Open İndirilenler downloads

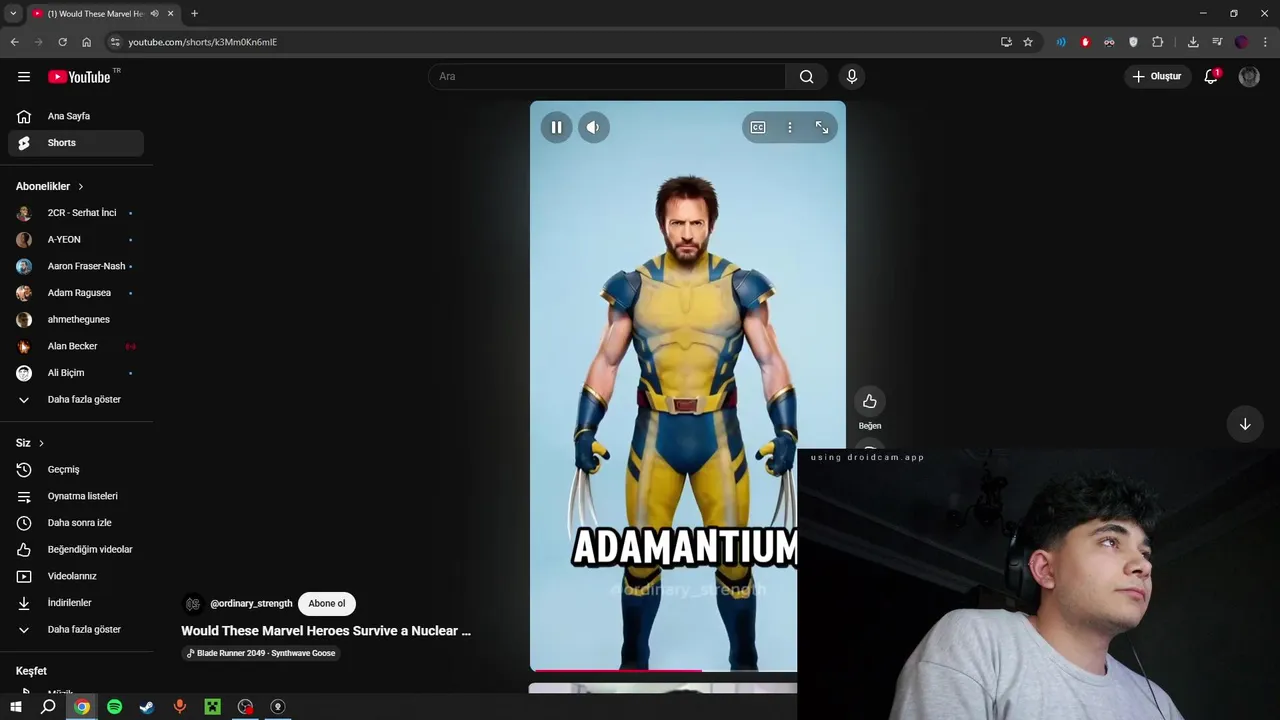[x=76, y=603]
